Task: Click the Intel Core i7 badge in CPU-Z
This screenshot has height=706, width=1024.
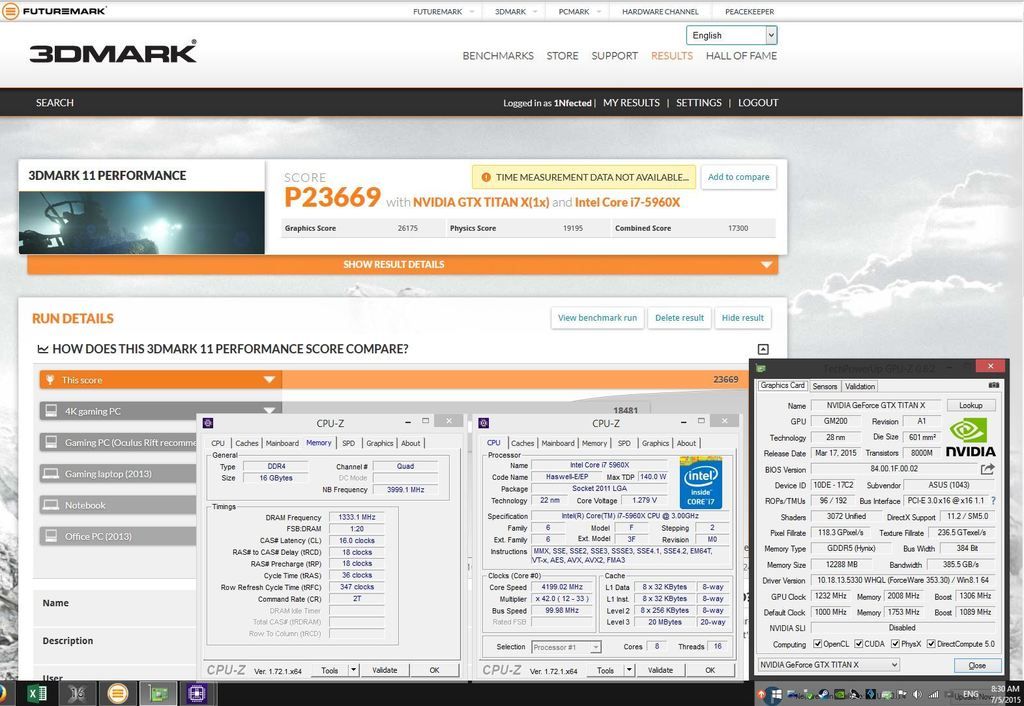Action: click(x=701, y=483)
